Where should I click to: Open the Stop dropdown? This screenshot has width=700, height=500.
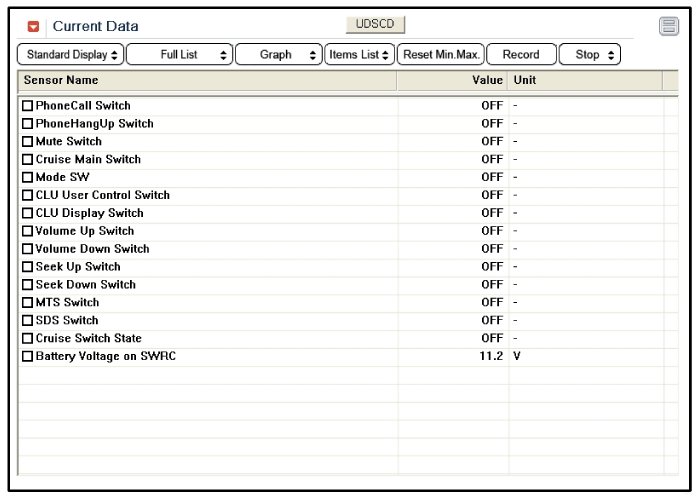click(x=590, y=55)
